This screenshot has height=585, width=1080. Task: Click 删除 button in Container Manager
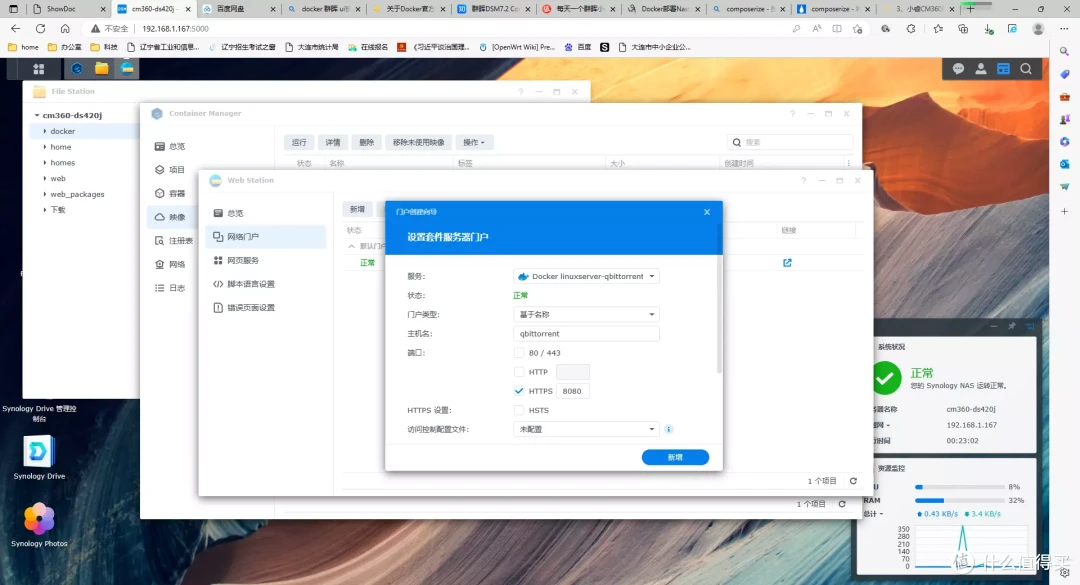366,143
